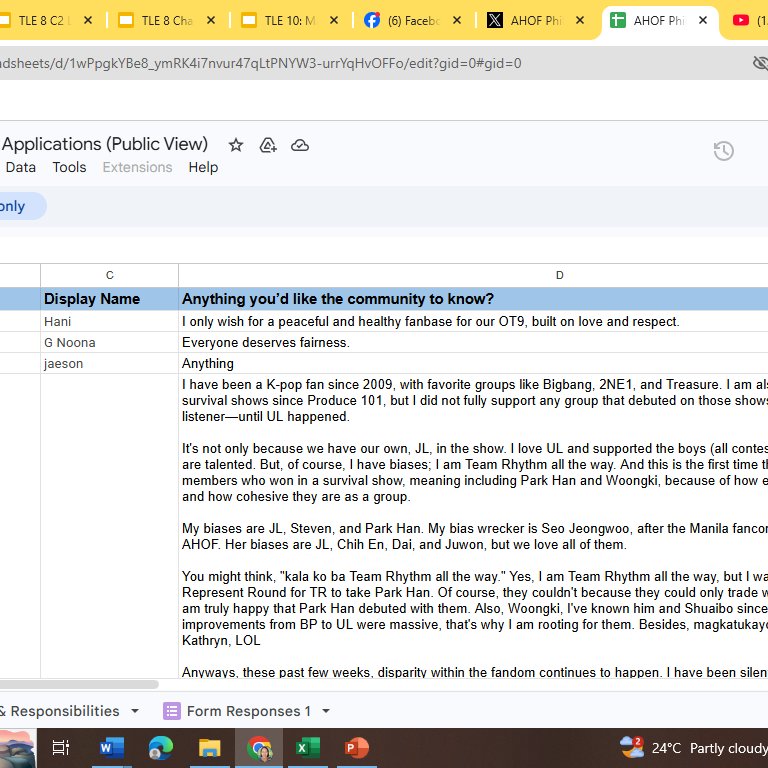Click the view only button

click(x=21, y=206)
